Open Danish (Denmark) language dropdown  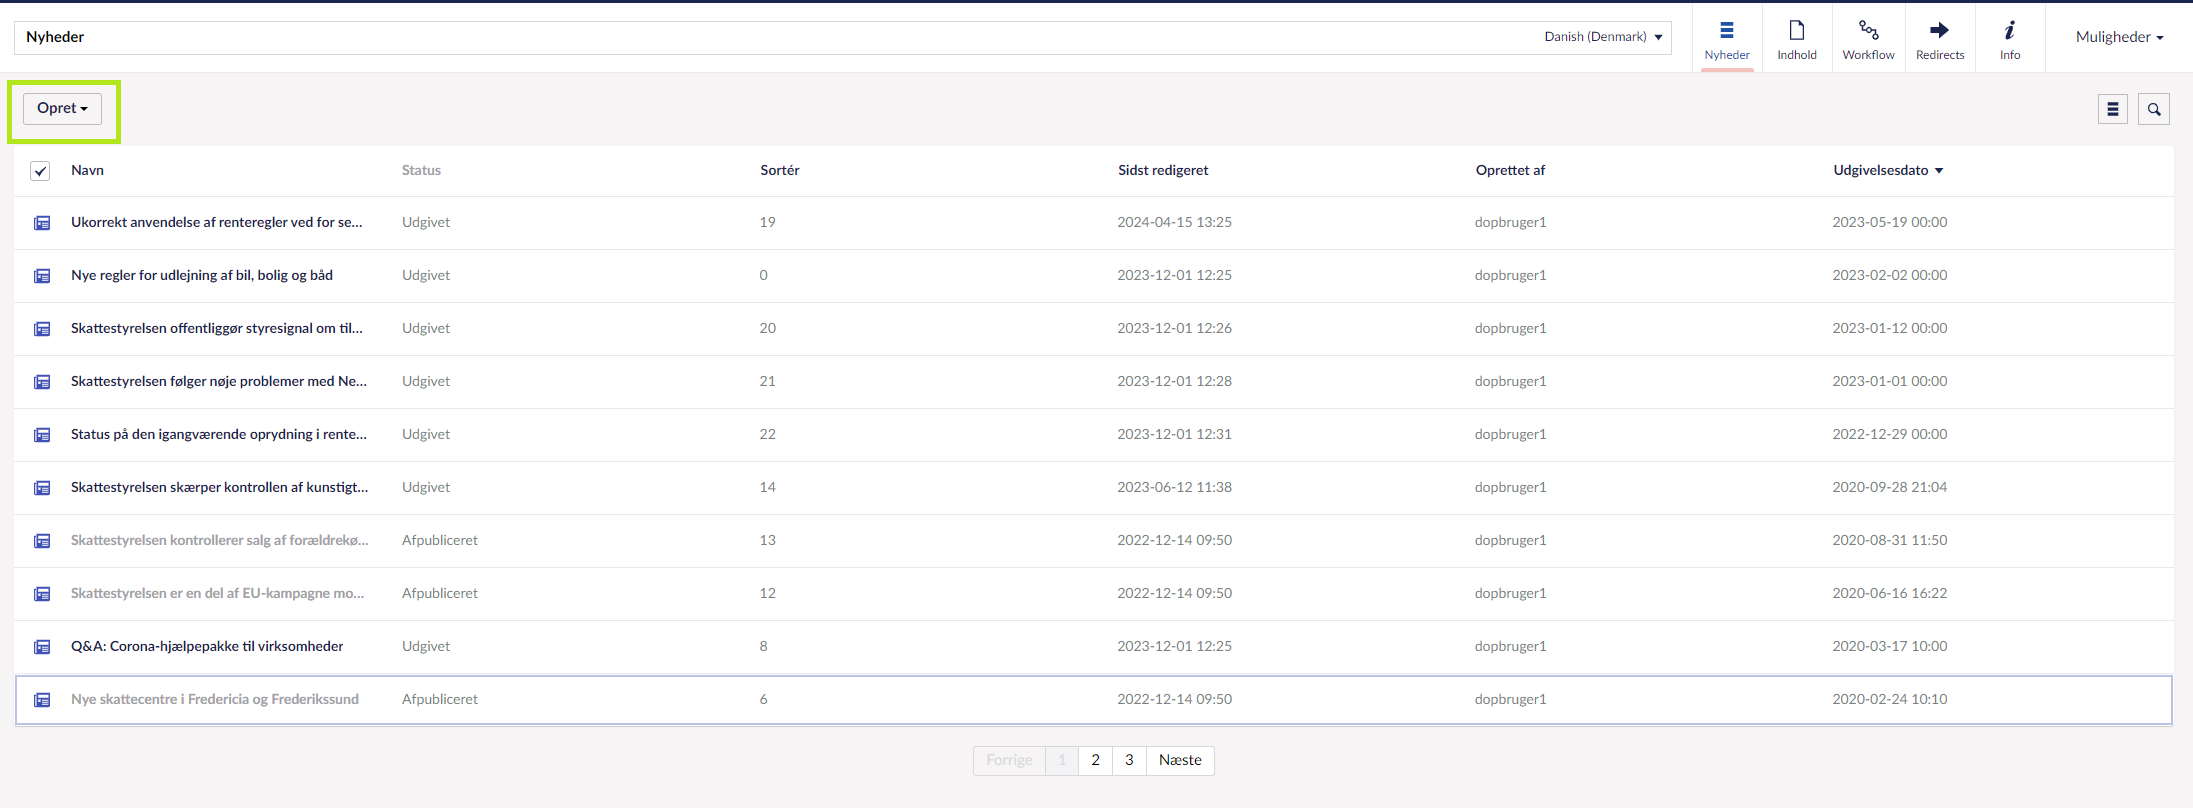coord(1602,37)
